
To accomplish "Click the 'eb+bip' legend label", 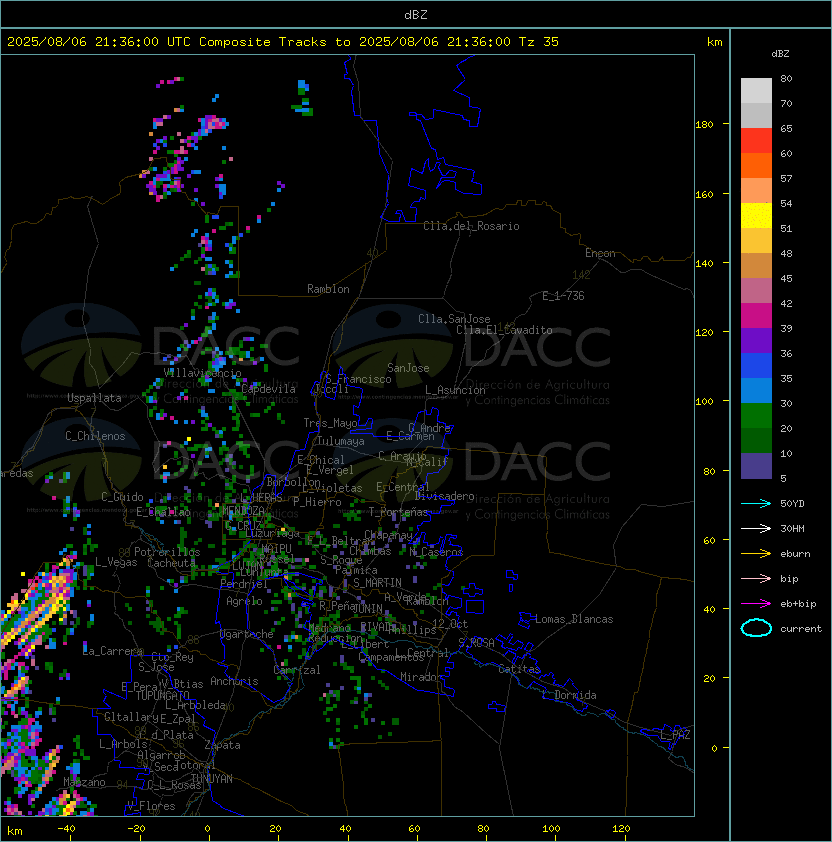I will pyautogui.click(x=798, y=604).
